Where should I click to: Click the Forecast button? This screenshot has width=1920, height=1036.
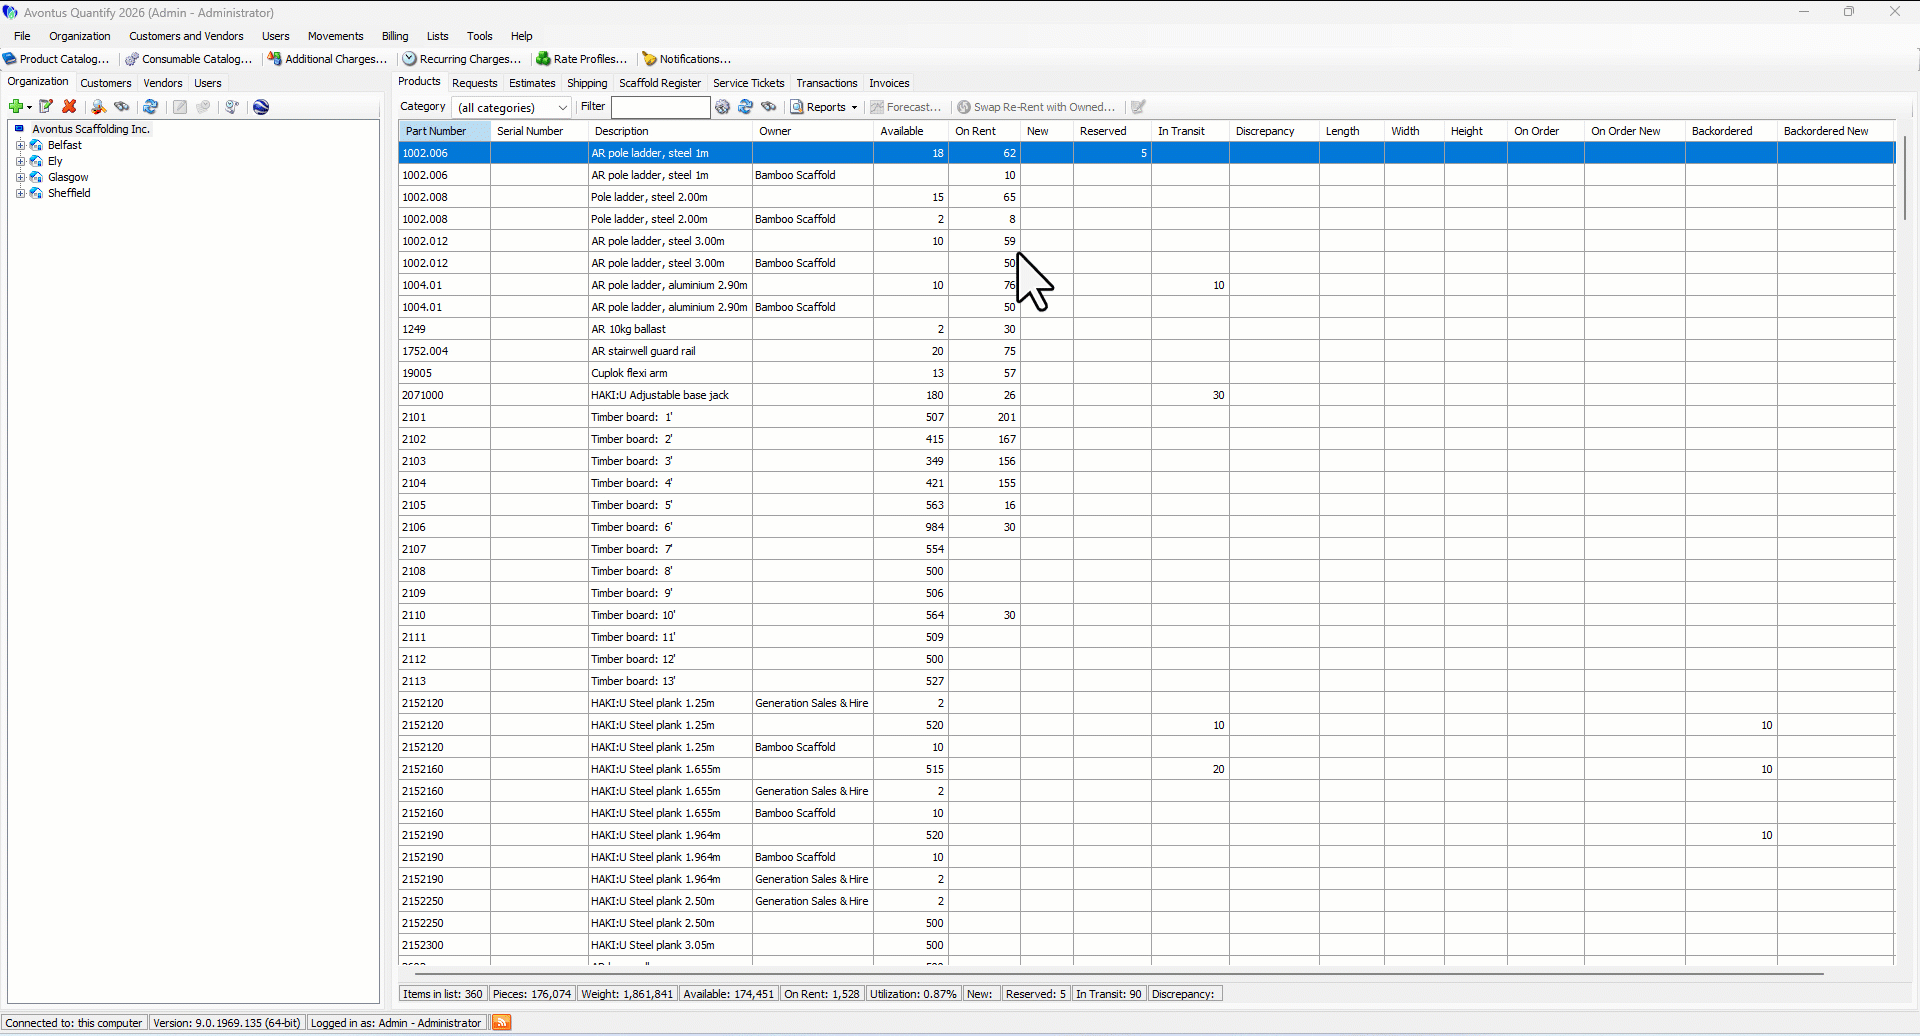click(x=906, y=107)
